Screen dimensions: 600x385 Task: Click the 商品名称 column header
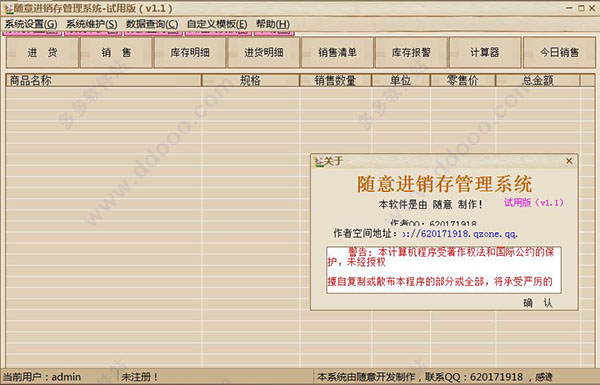point(104,80)
